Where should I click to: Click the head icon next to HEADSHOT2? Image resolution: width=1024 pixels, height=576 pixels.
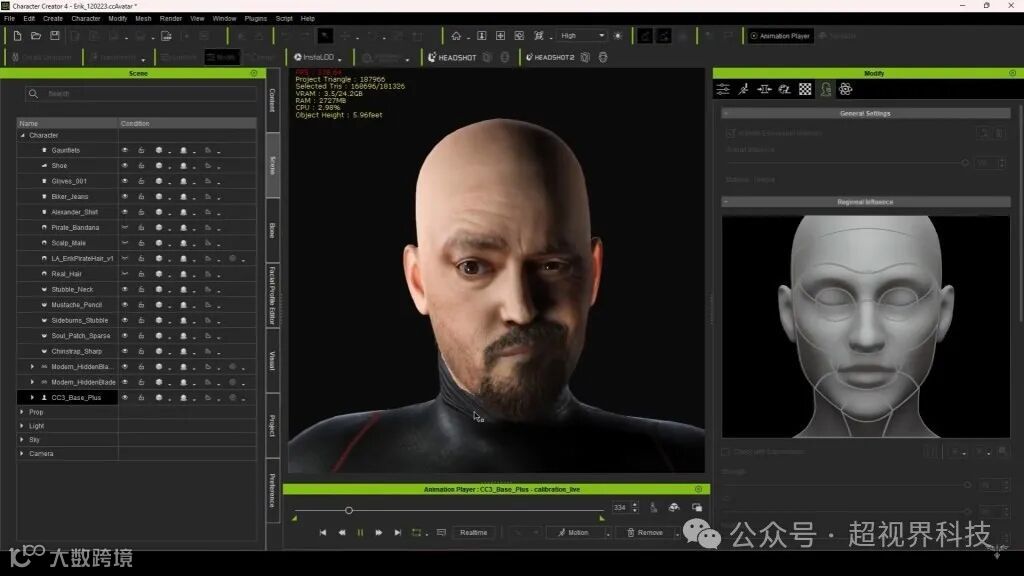point(603,57)
